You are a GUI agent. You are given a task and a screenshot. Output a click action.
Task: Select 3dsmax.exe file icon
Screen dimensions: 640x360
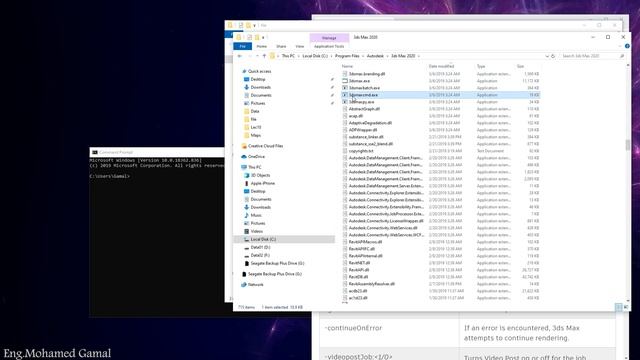(345, 81)
